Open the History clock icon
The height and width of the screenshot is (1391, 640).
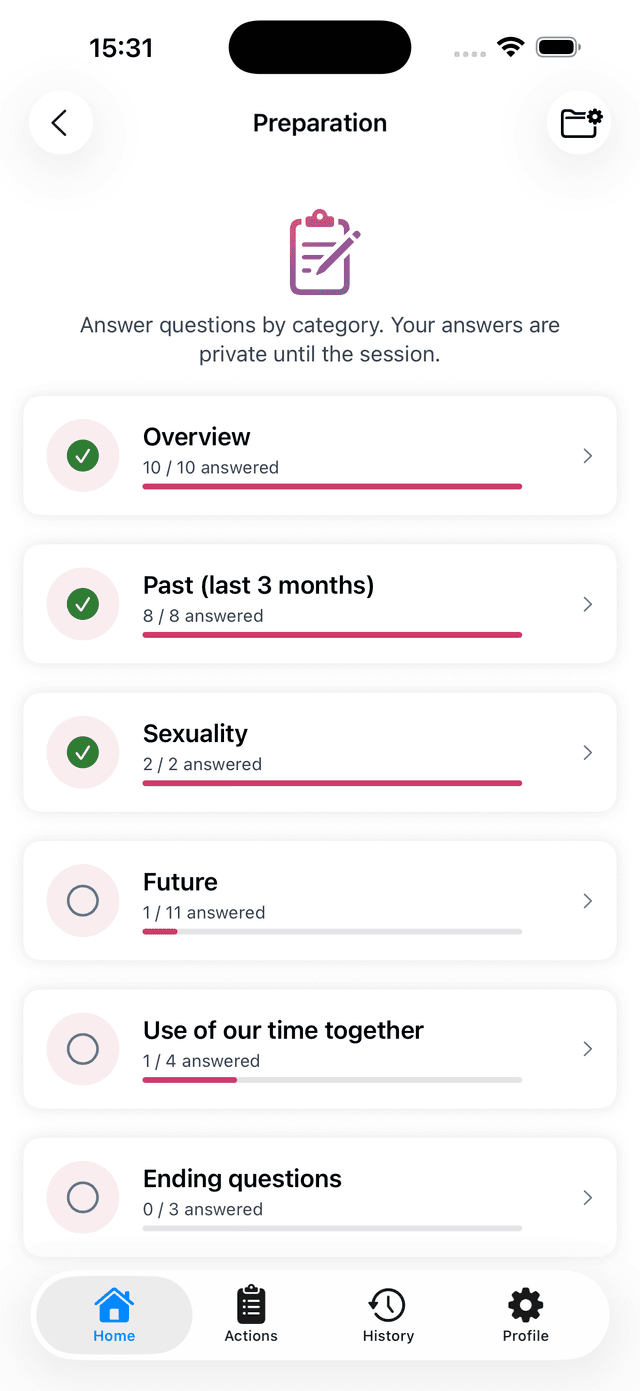click(x=387, y=1304)
